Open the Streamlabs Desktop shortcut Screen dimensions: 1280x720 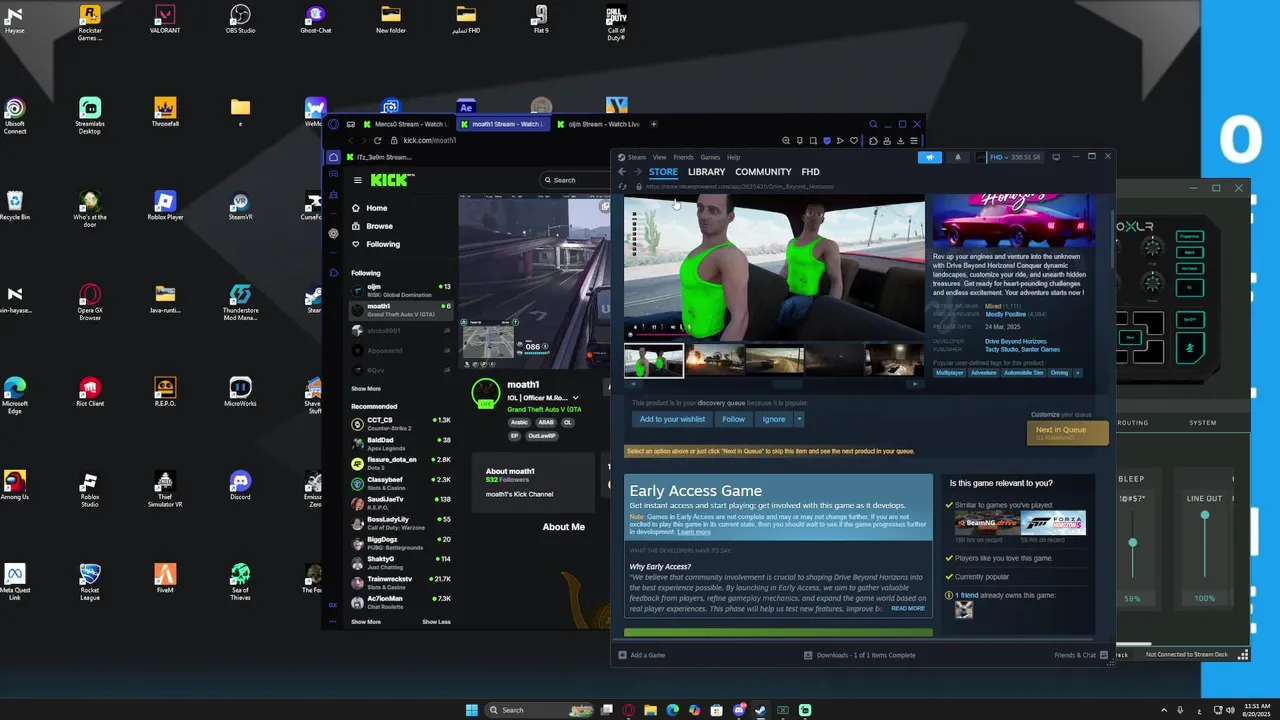click(x=90, y=116)
